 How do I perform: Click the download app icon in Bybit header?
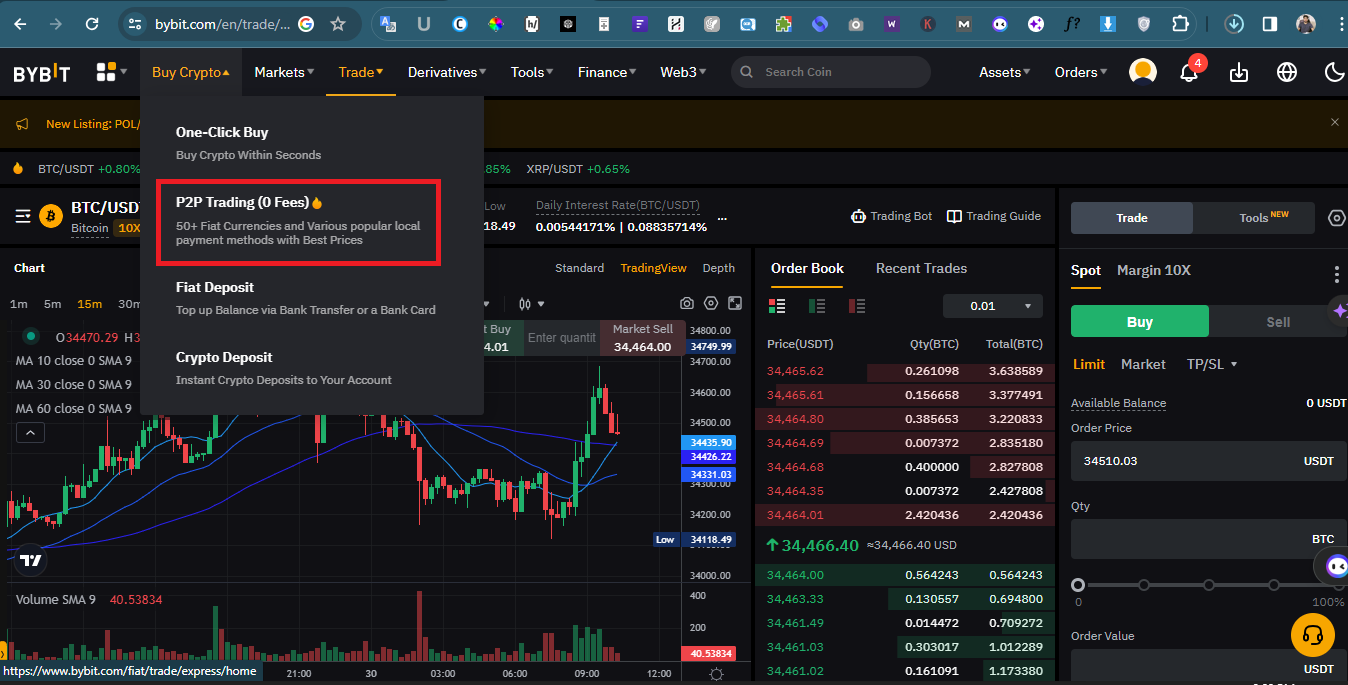pos(1239,72)
